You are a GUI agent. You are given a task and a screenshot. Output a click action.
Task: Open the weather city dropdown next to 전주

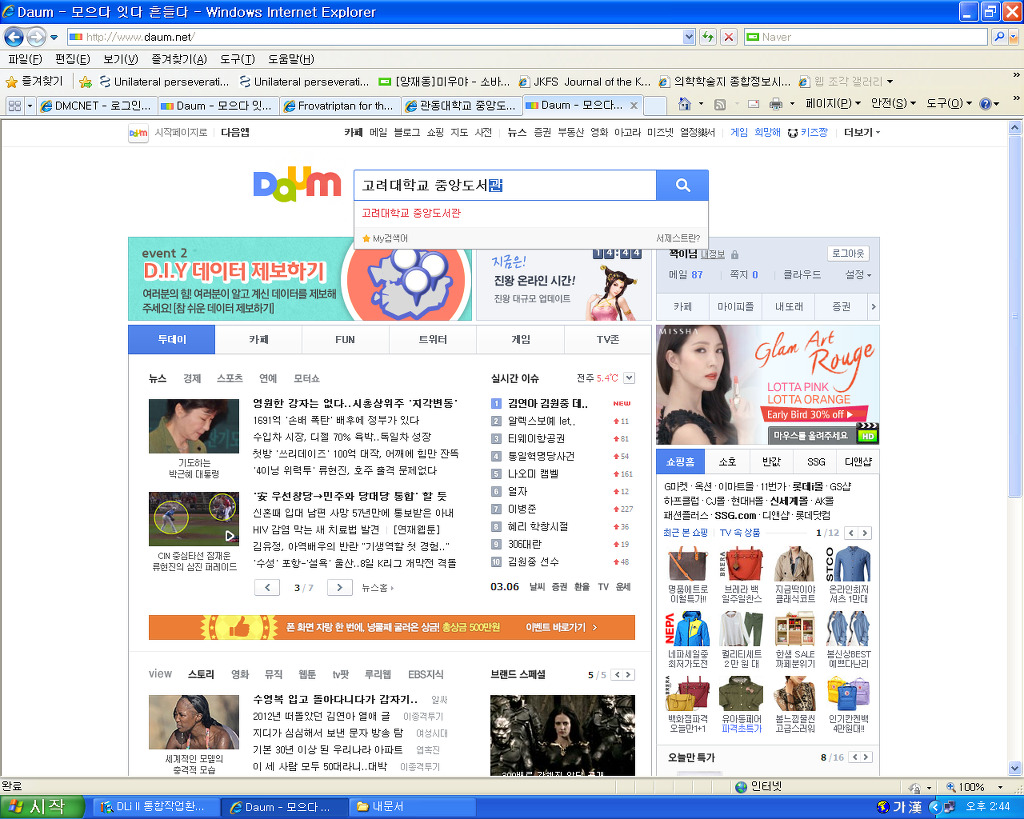coord(629,378)
